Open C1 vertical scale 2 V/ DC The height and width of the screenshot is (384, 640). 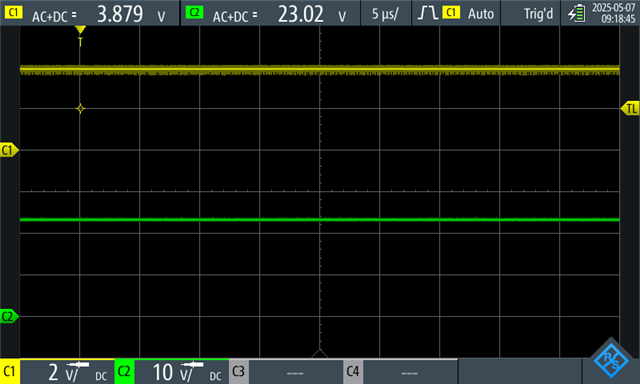[x=67, y=372]
